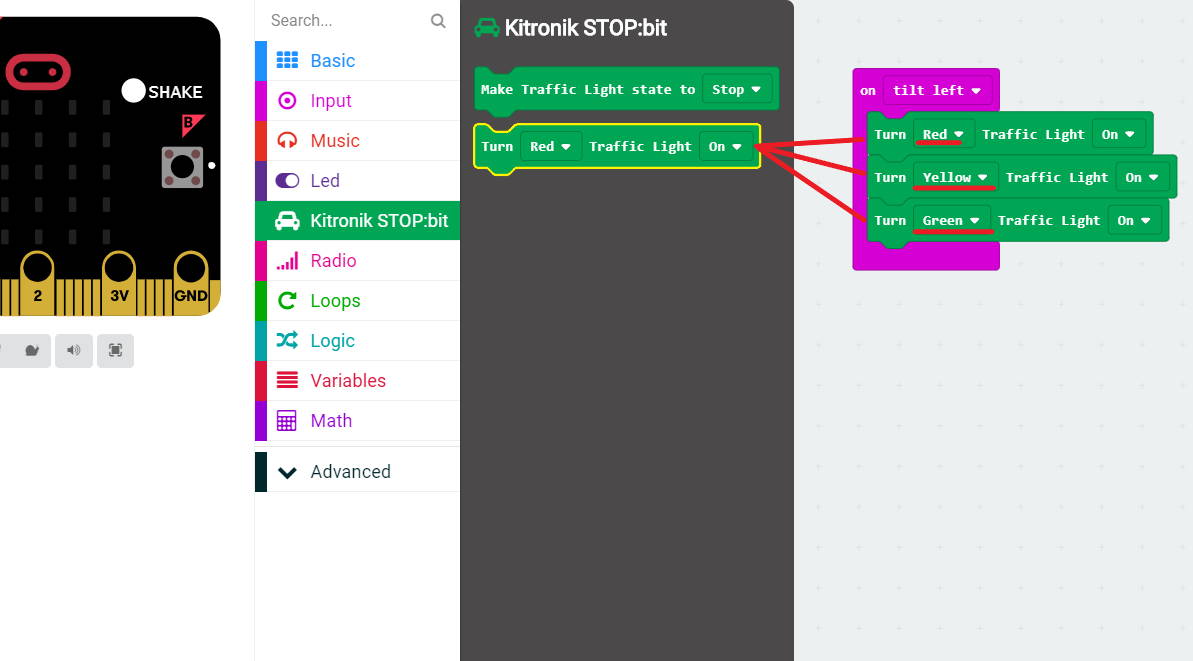Open the Loops blocks category
The height and width of the screenshot is (661, 1193).
tap(358, 300)
